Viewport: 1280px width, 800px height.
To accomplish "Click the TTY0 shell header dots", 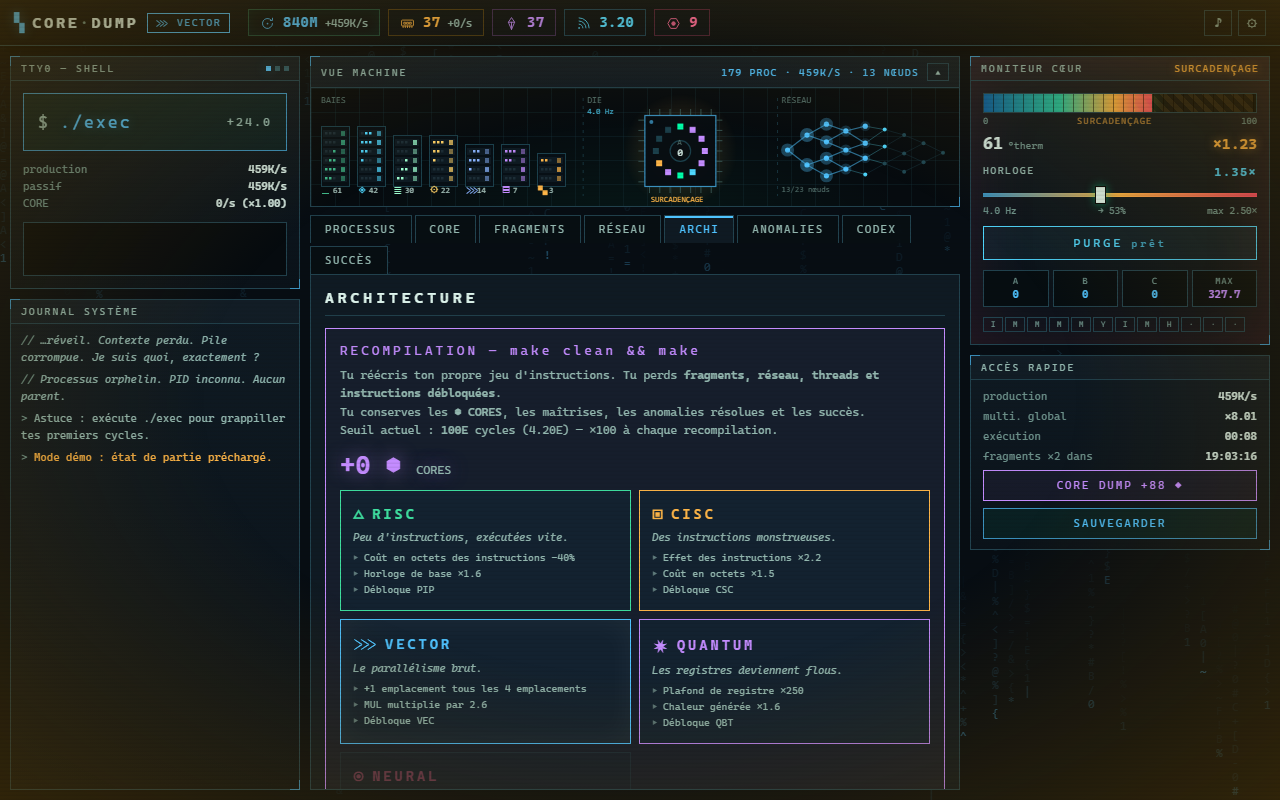I will pos(278,68).
